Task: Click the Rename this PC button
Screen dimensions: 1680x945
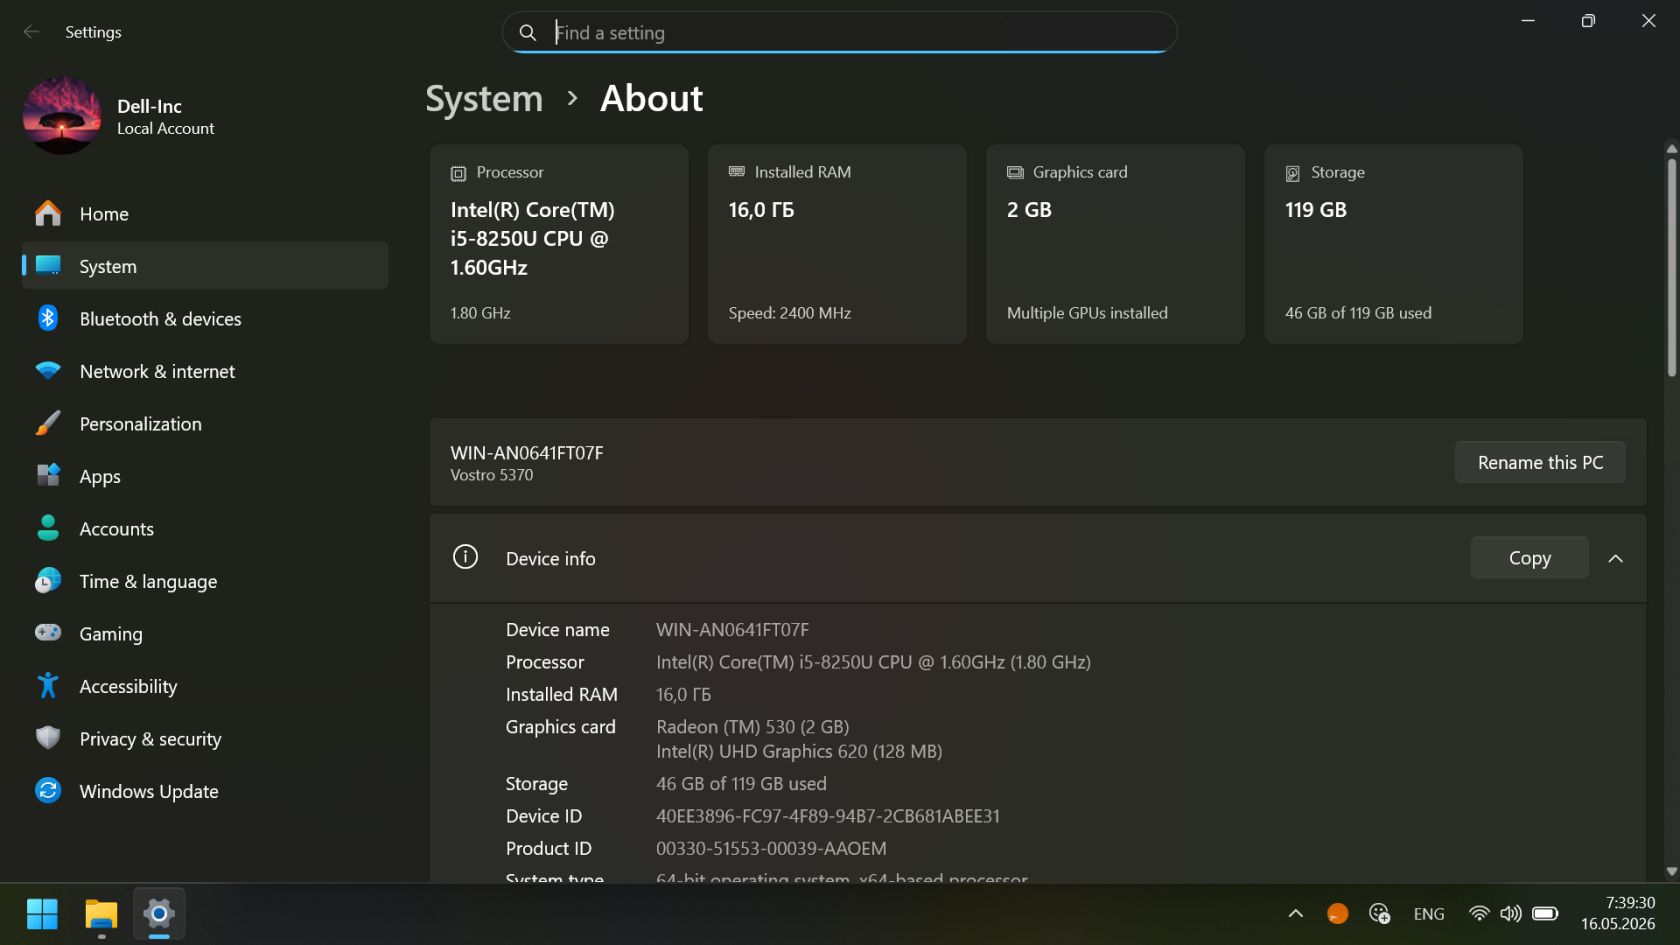Action: pyautogui.click(x=1540, y=462)
